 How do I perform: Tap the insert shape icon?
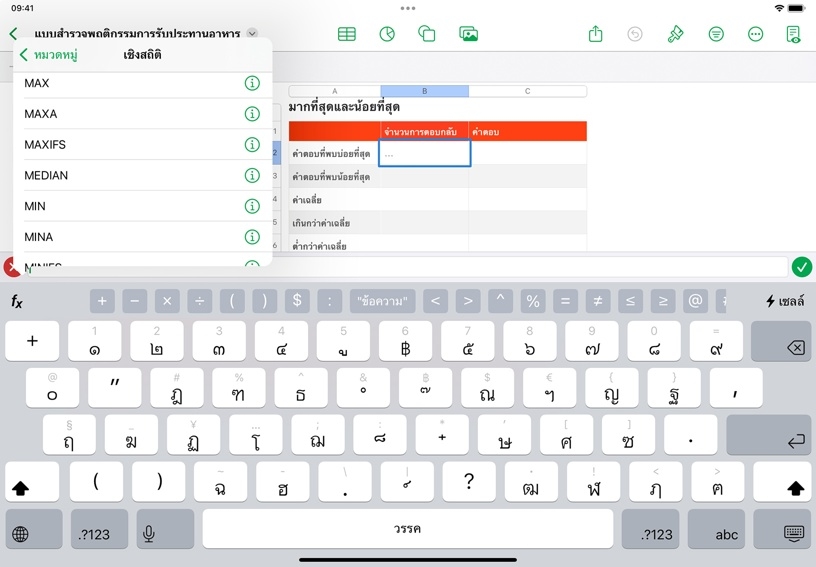[427, 34]
